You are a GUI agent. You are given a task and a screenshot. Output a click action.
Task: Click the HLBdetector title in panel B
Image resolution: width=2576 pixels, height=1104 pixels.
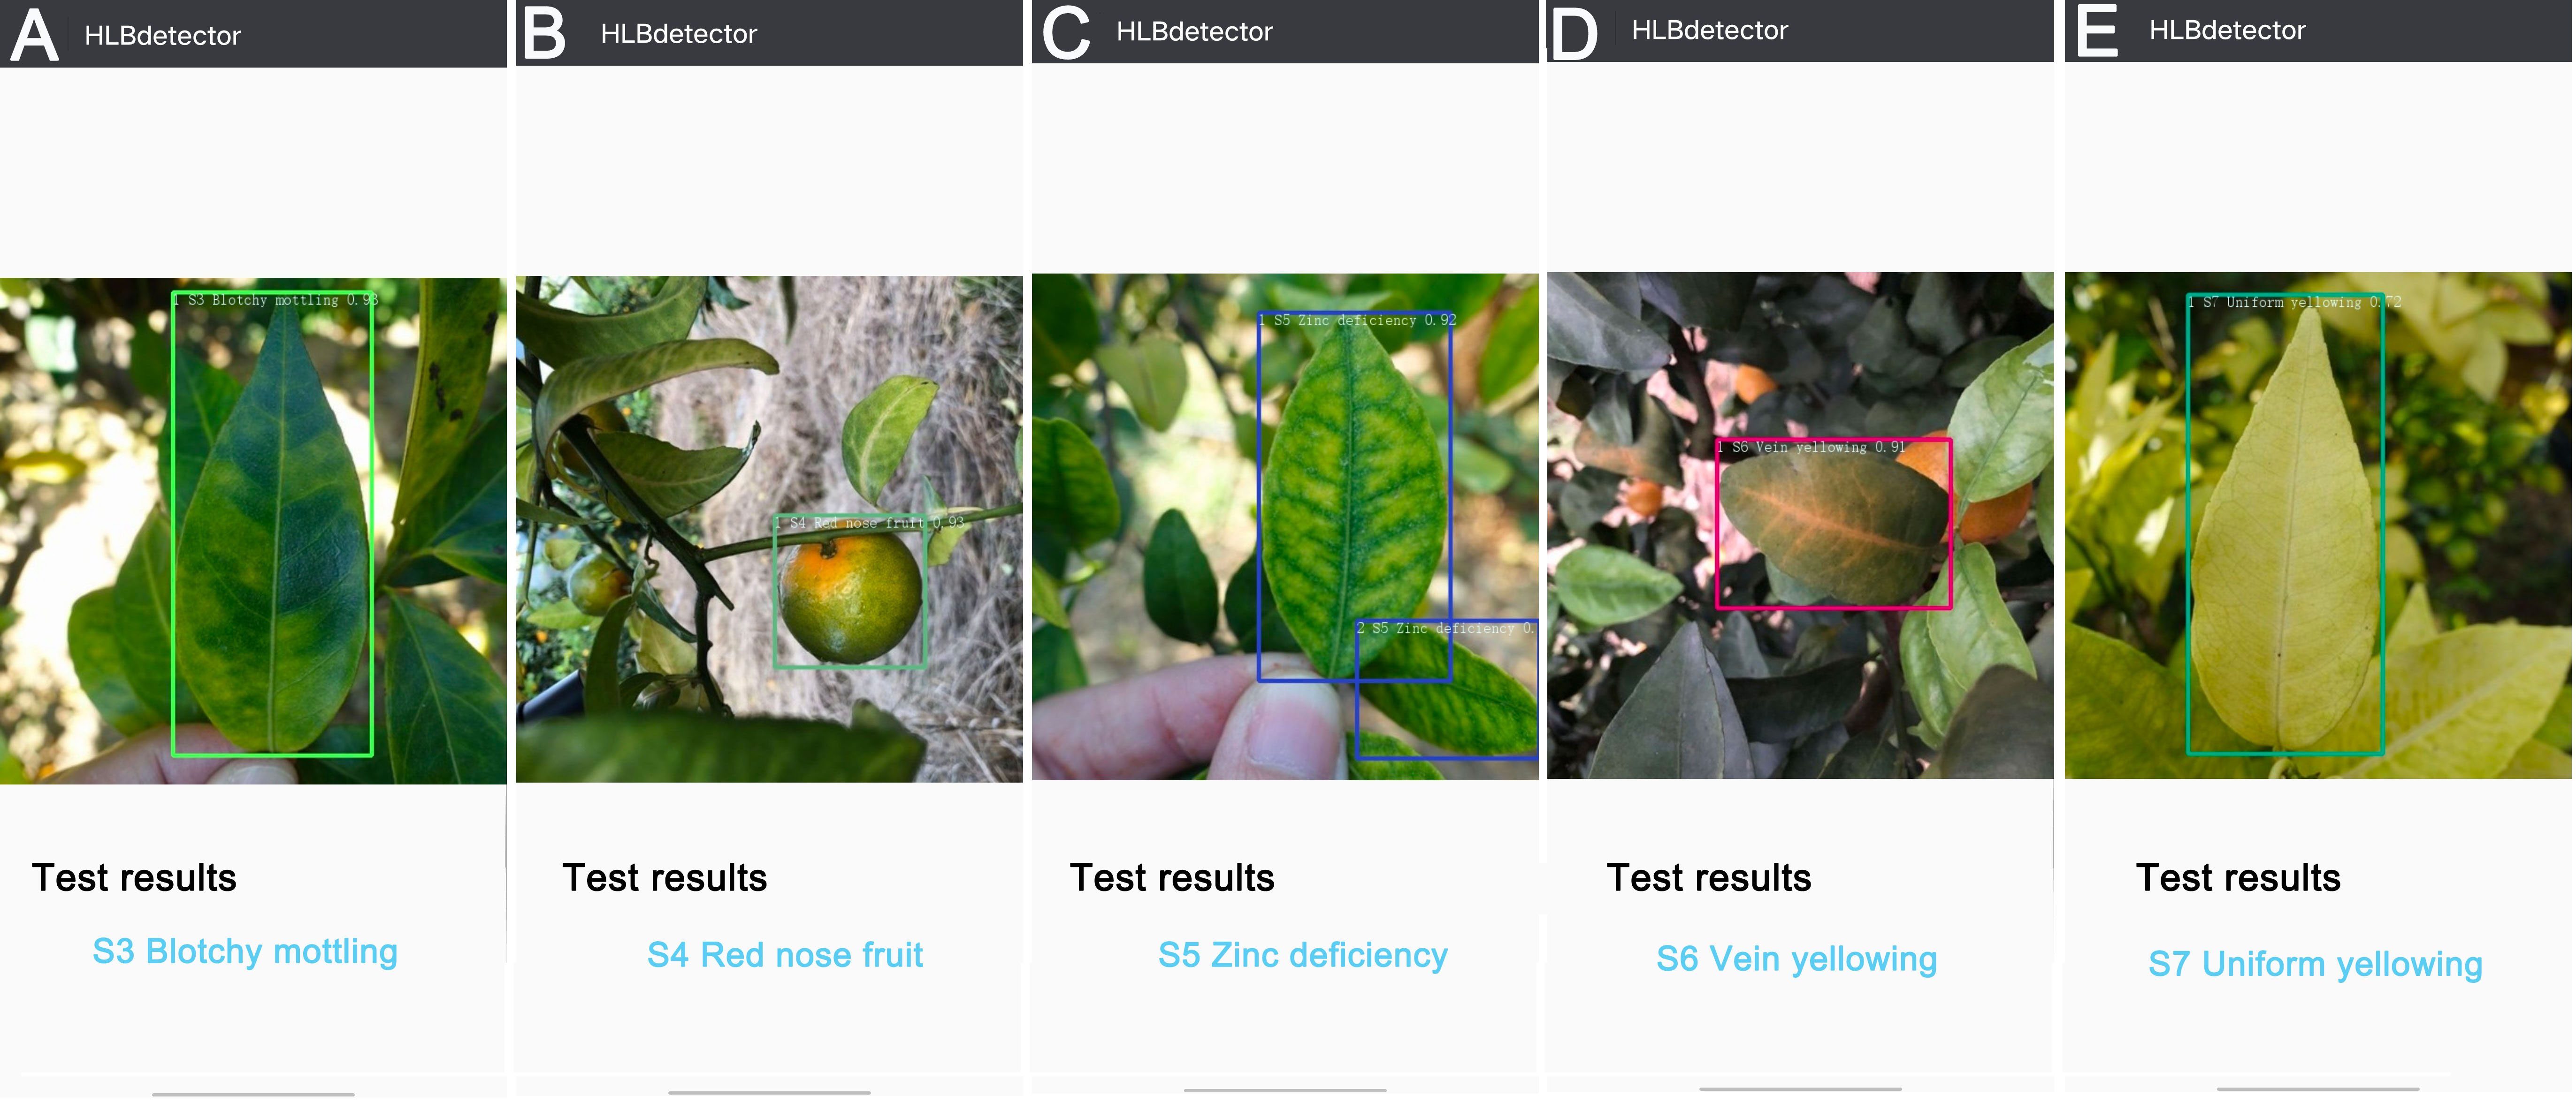(679, 34)
